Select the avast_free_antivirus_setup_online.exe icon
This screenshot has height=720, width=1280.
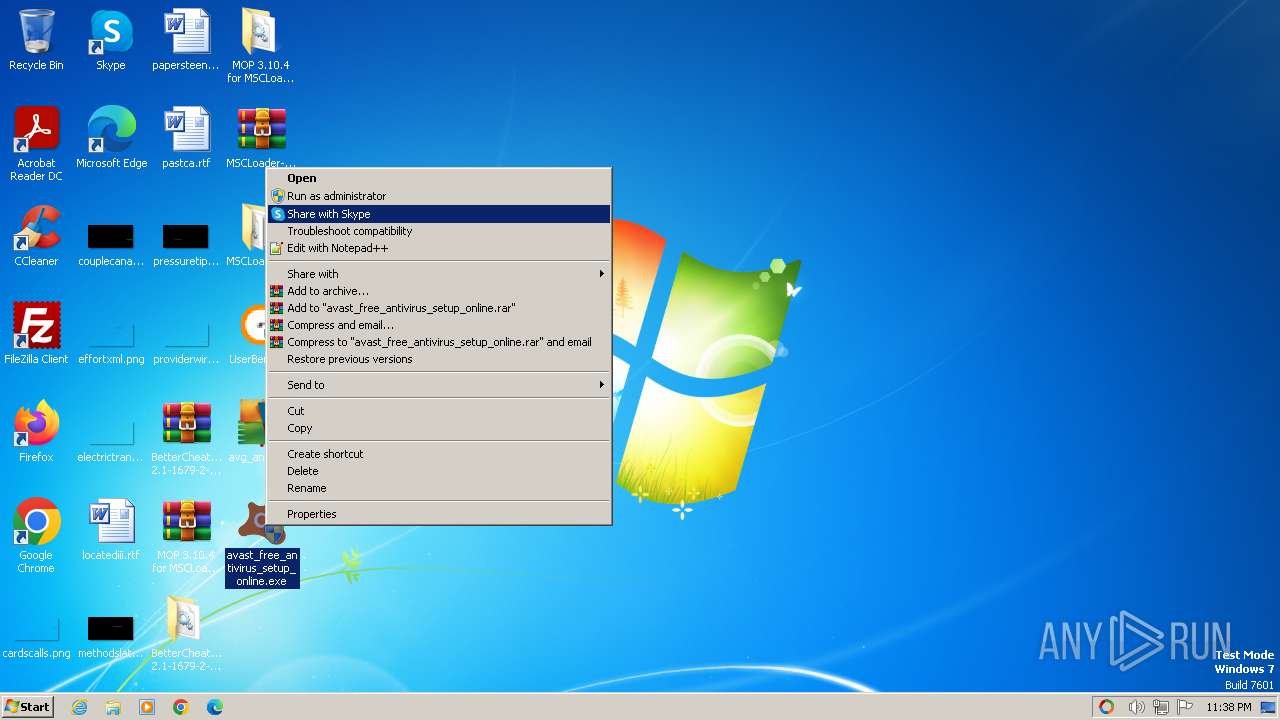pyautogui.click(x=262, y=543)
